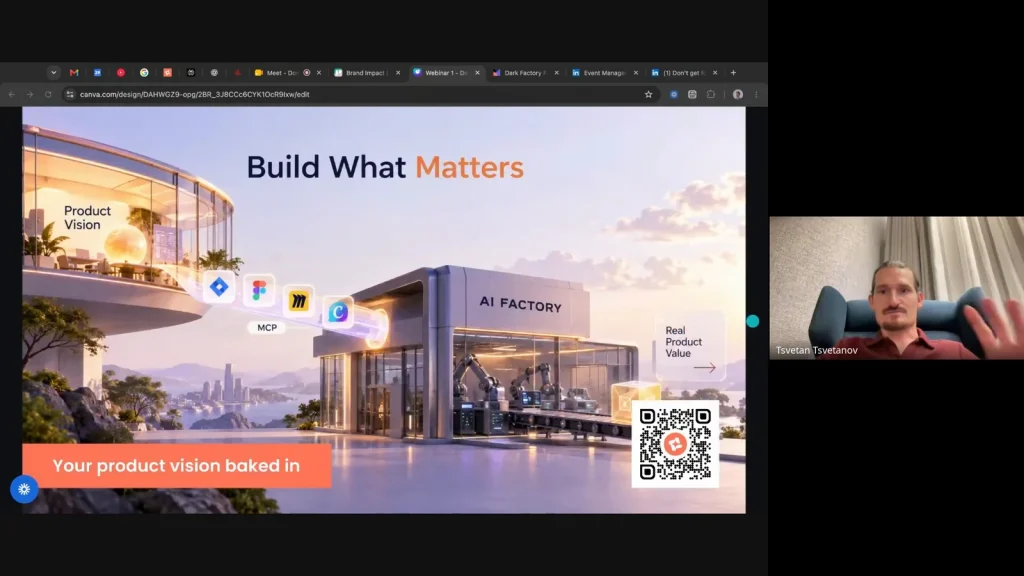
Task: Open the tab search dropdown arrow
Action: (54, 72)
